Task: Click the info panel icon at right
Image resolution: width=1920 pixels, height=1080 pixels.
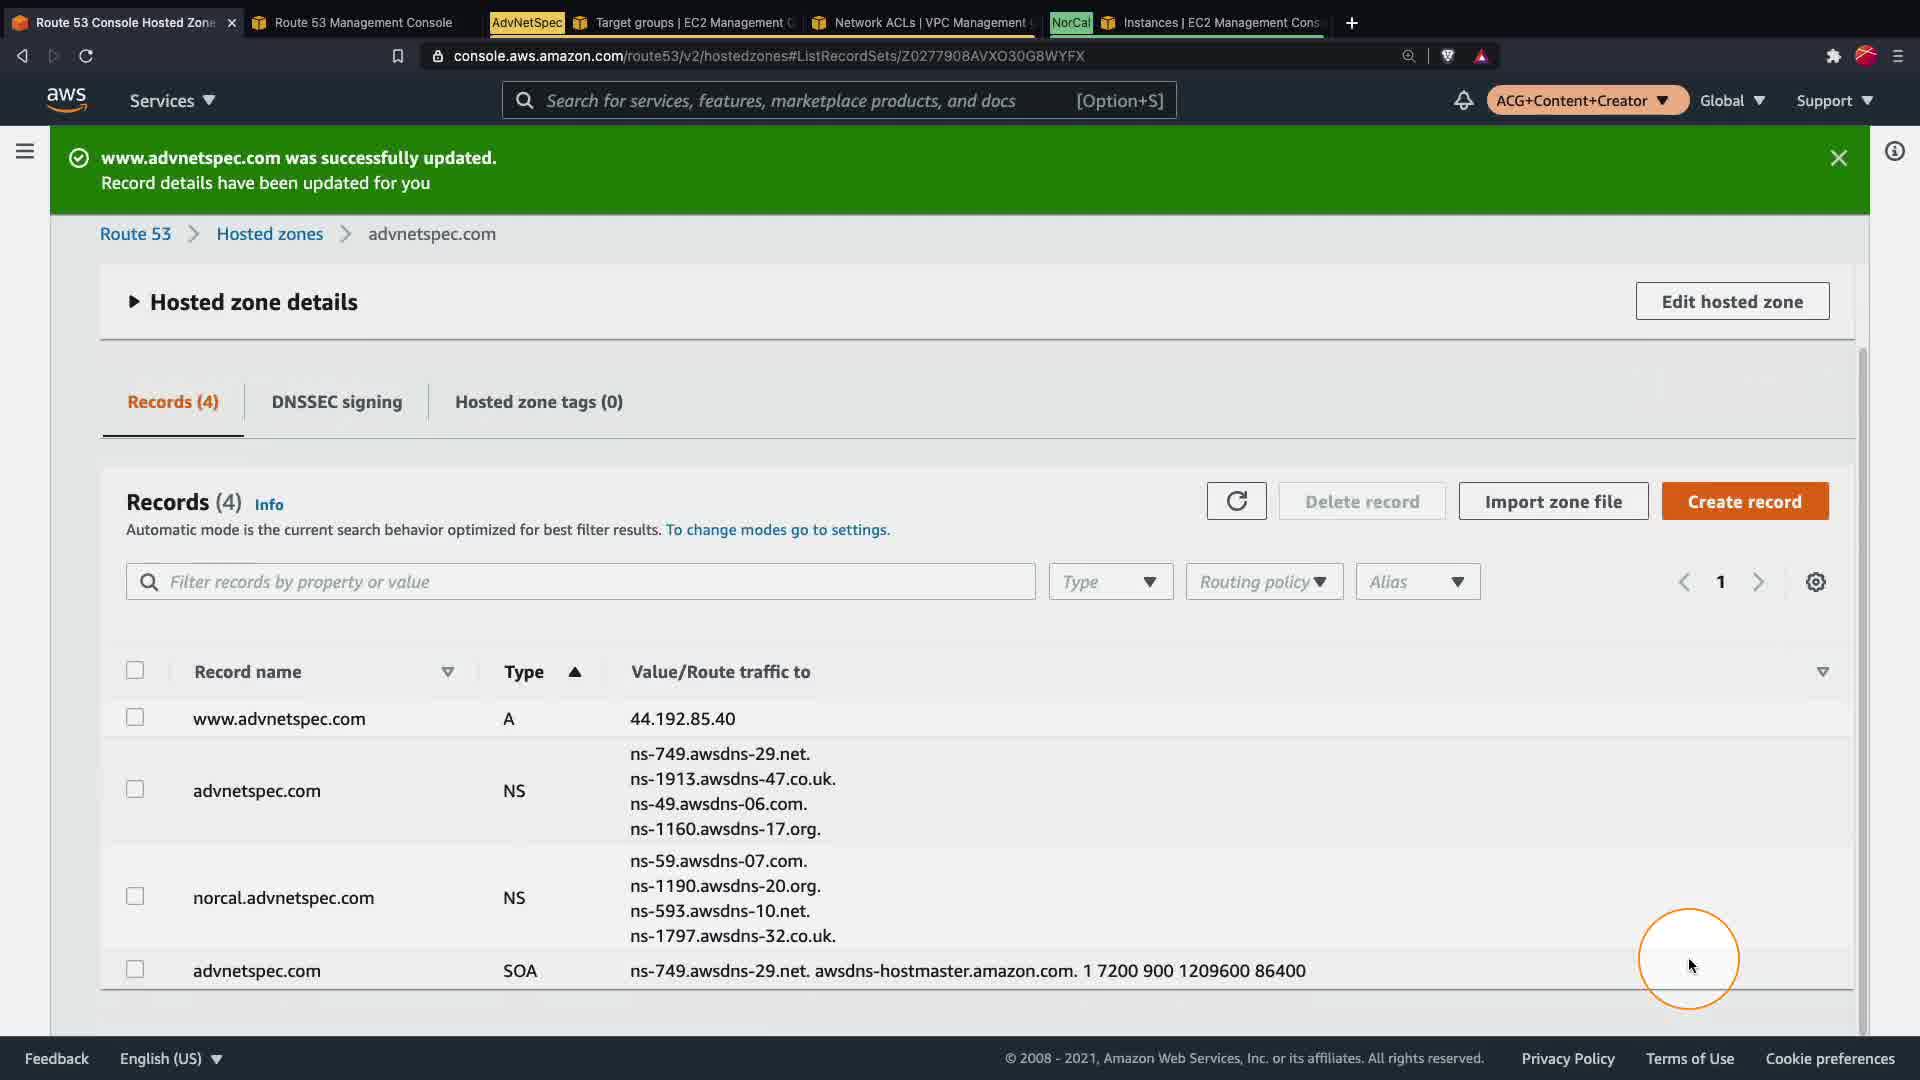Action: [1894, 151]
